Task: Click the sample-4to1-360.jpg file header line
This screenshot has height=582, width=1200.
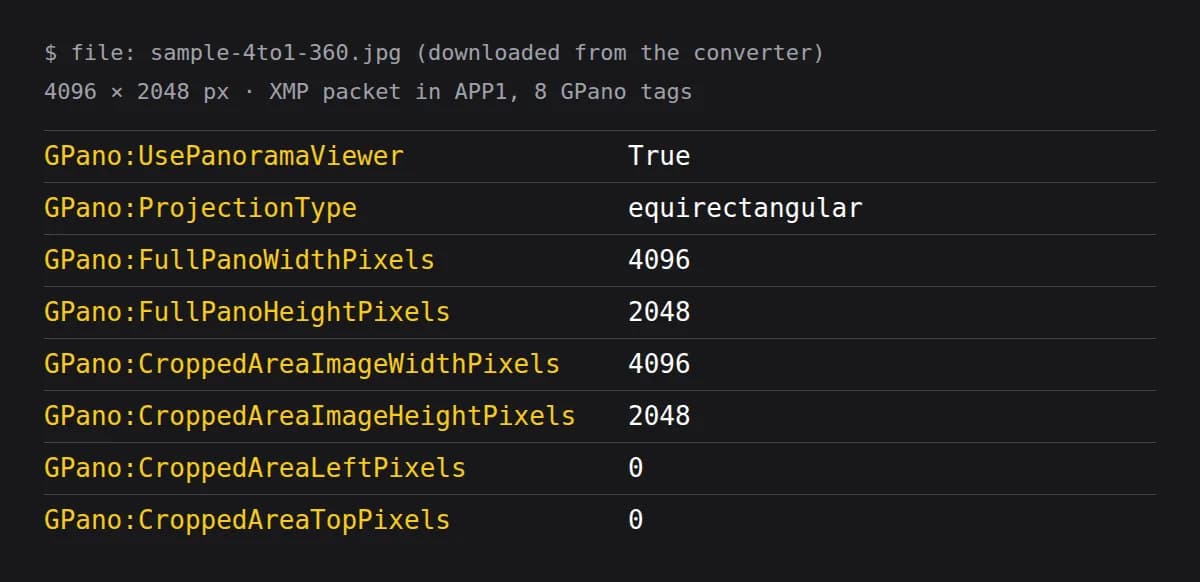Action: point(434,53)
